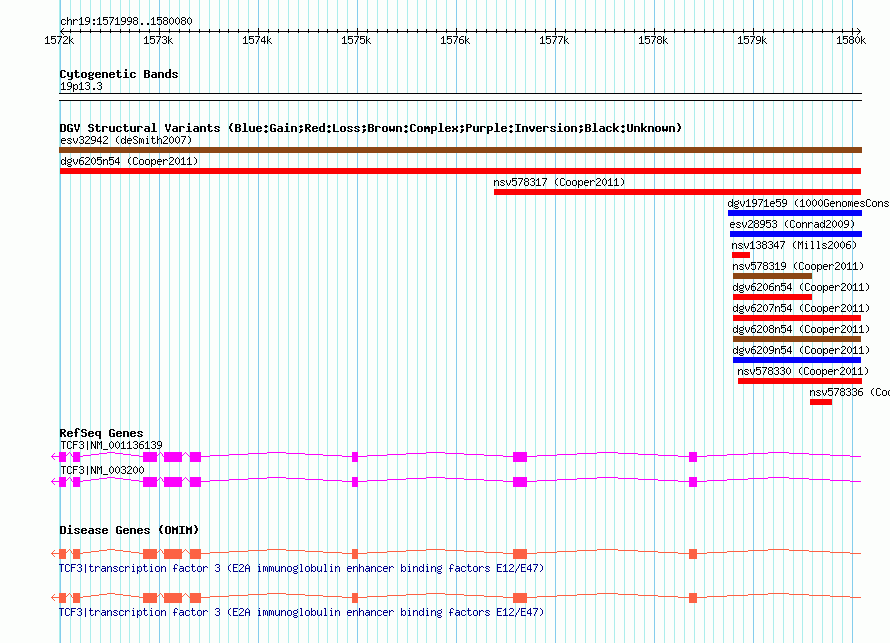This screenshot has width=890, height=643.
Task: Click the 1575k ruler tick label
Action: (x=356, y=40)
